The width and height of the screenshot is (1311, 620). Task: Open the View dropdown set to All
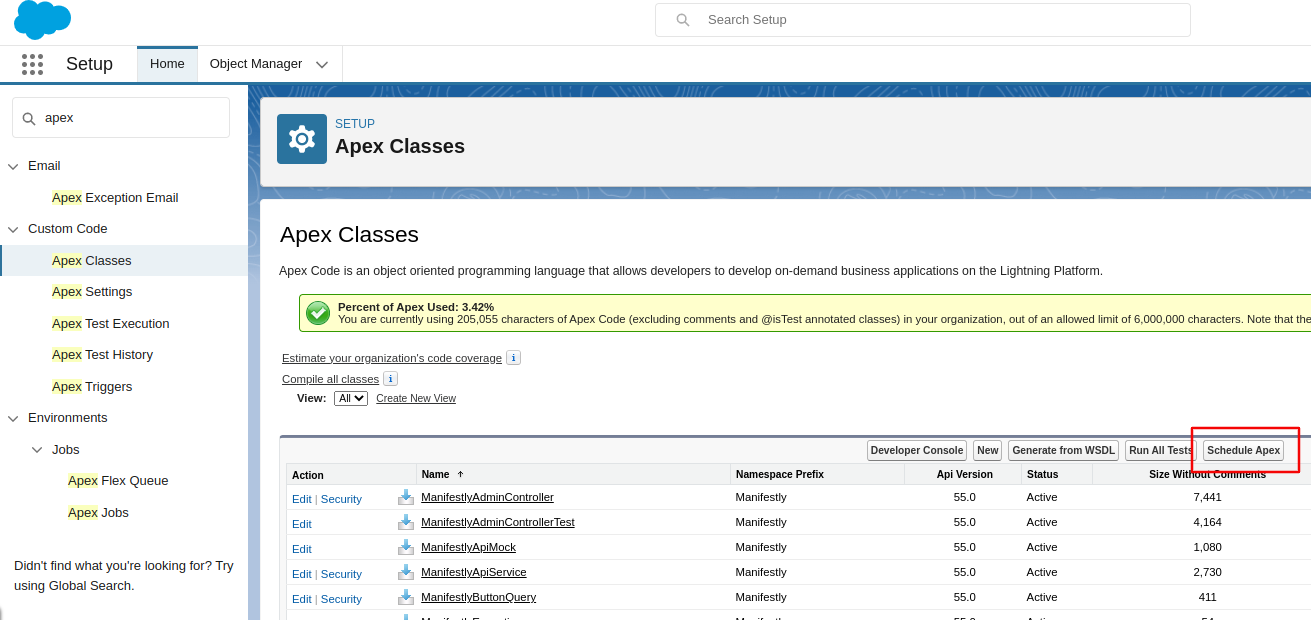(x=351, y=398)
